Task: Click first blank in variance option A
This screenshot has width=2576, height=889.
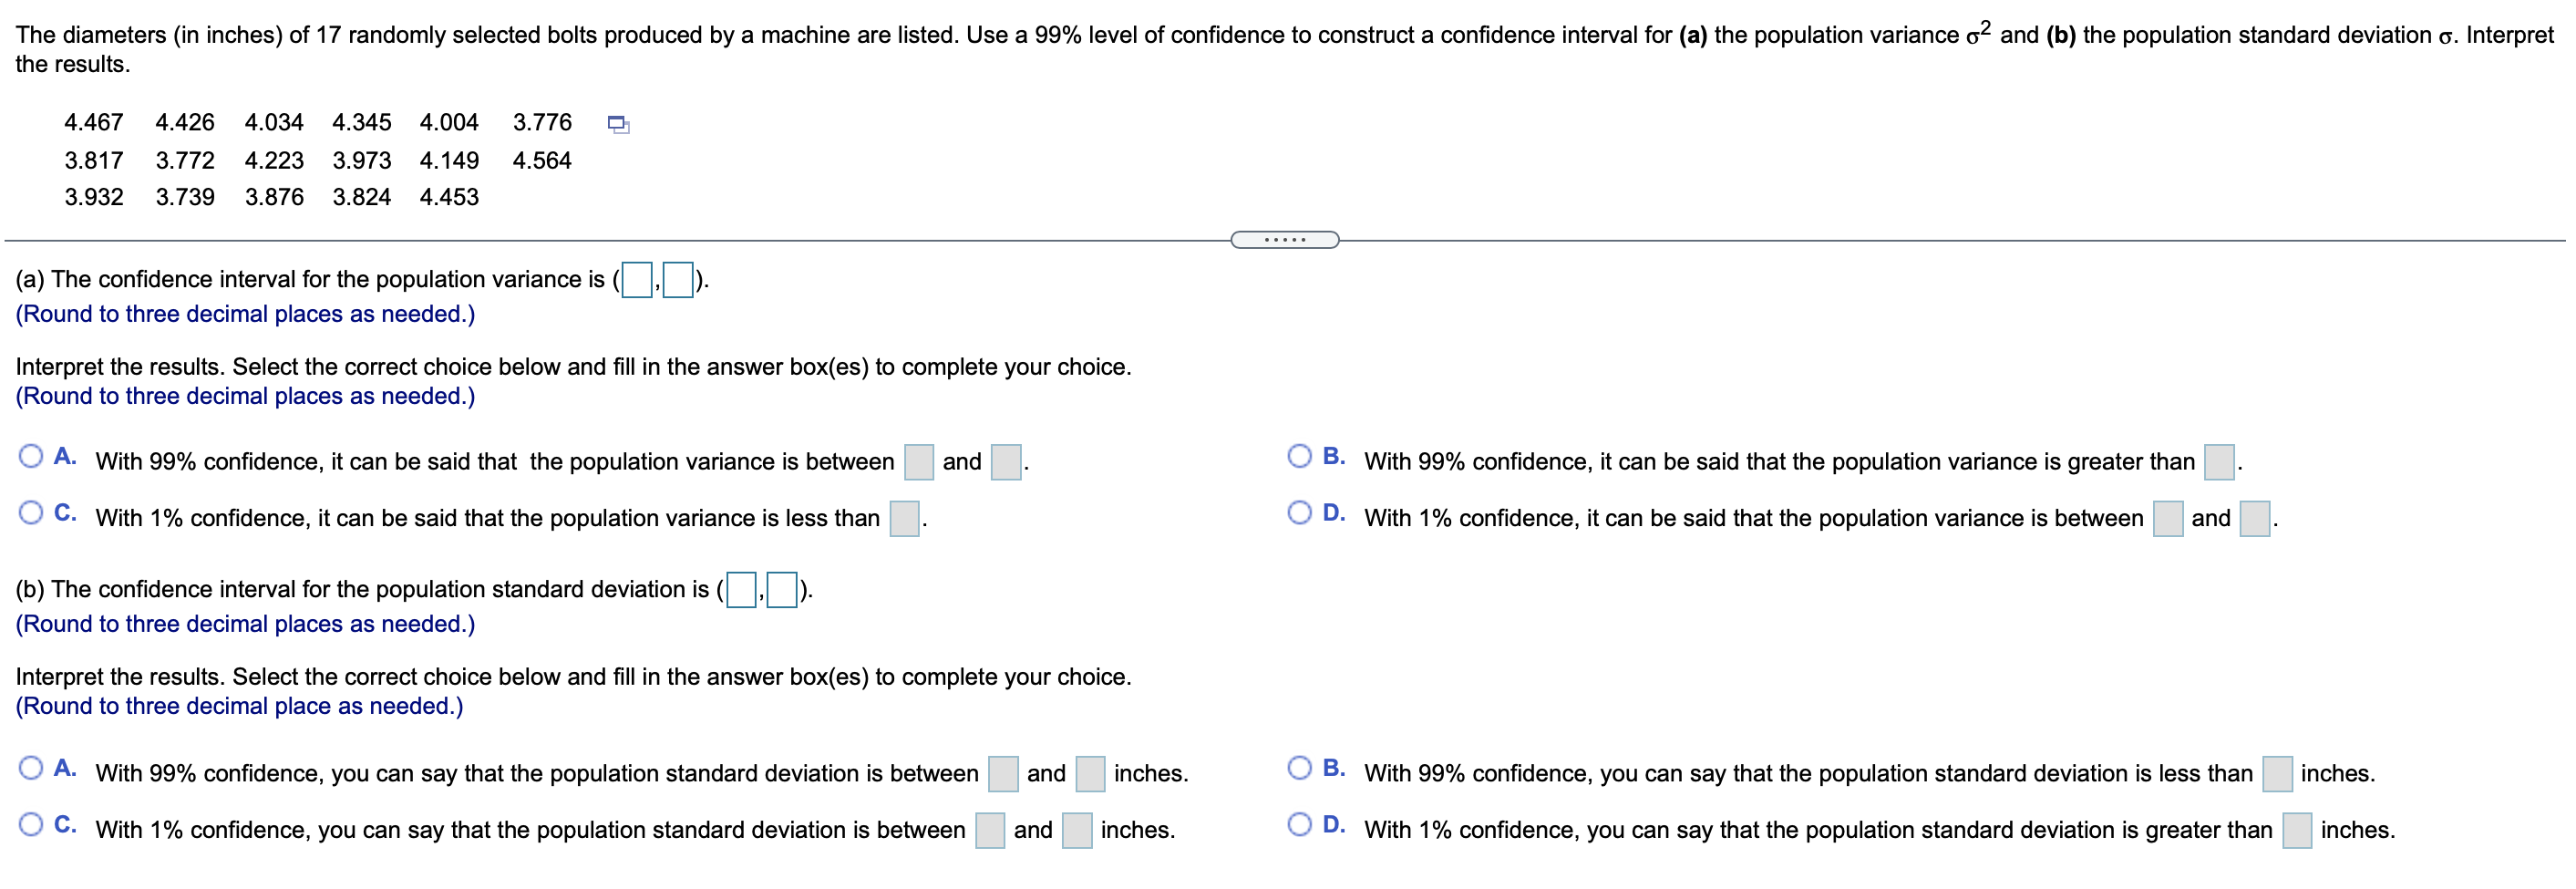Action: [x=919, y=462]
